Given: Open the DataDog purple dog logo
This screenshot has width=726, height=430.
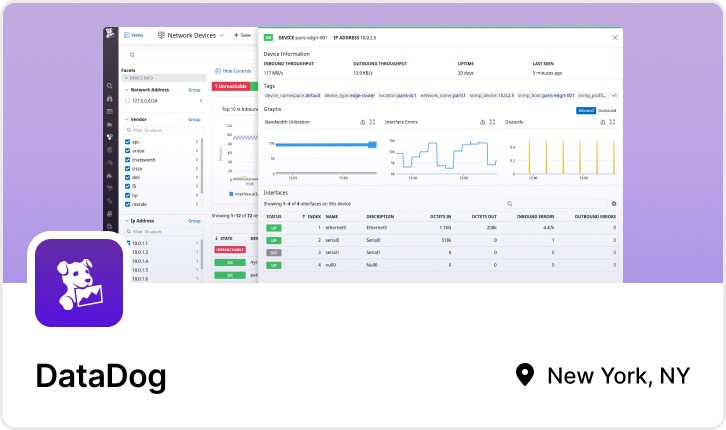Looking at the screenshot, I should pyautogui.click(x=79, y=283).
